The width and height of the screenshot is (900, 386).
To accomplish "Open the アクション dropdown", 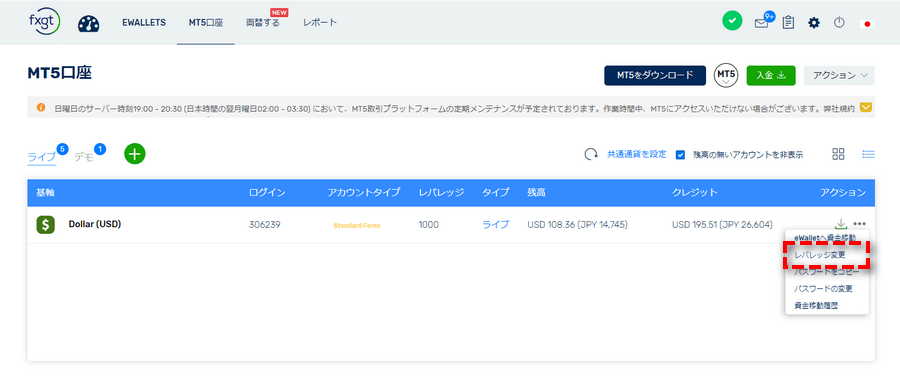I will click(x=839, y=75).
